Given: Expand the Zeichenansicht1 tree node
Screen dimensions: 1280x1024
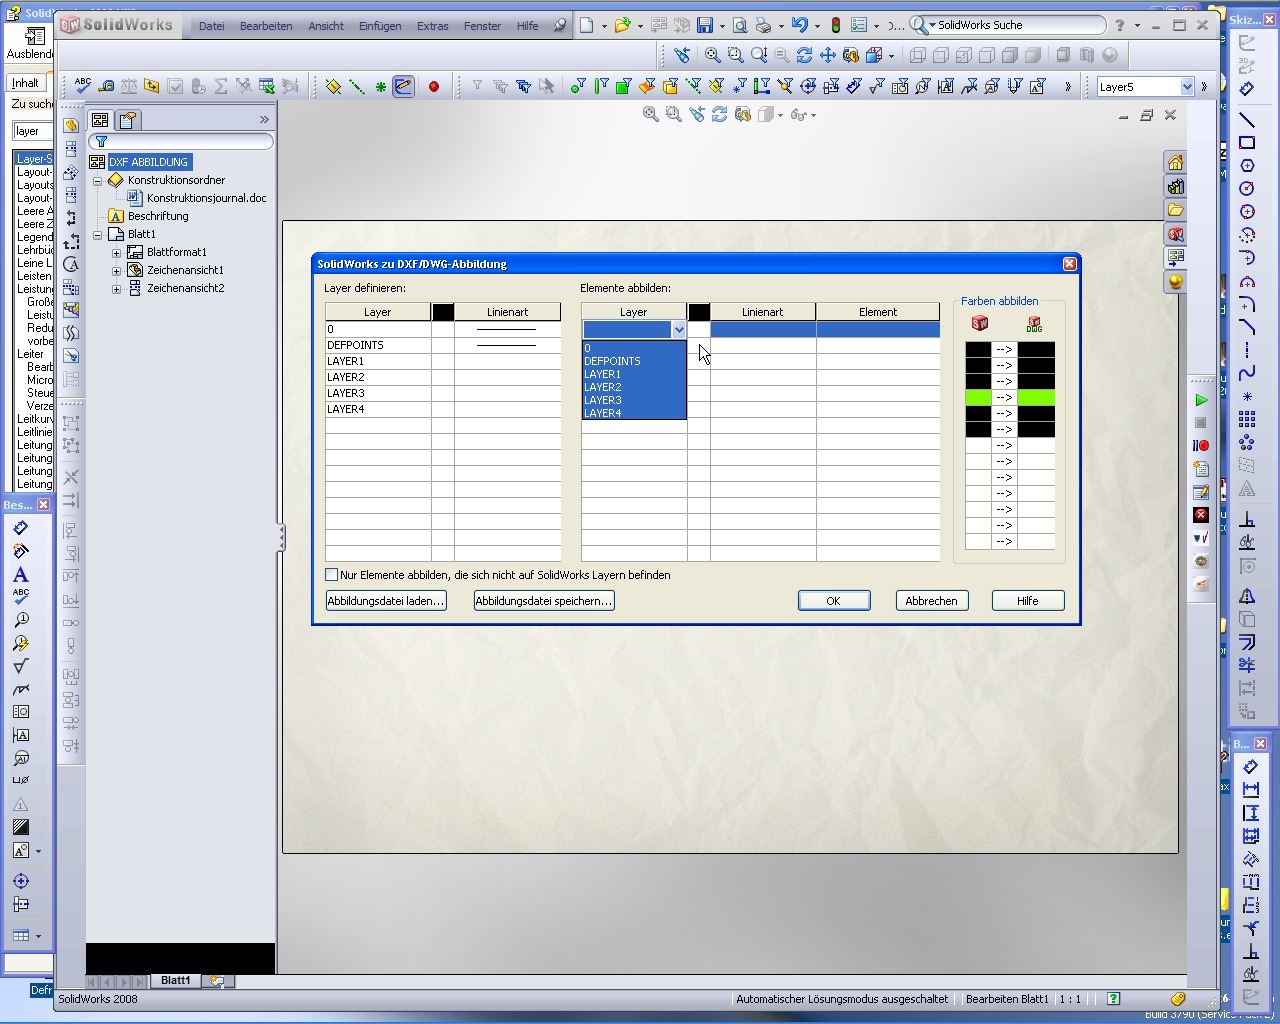Looking at the screenshot, I should (116, 271).
